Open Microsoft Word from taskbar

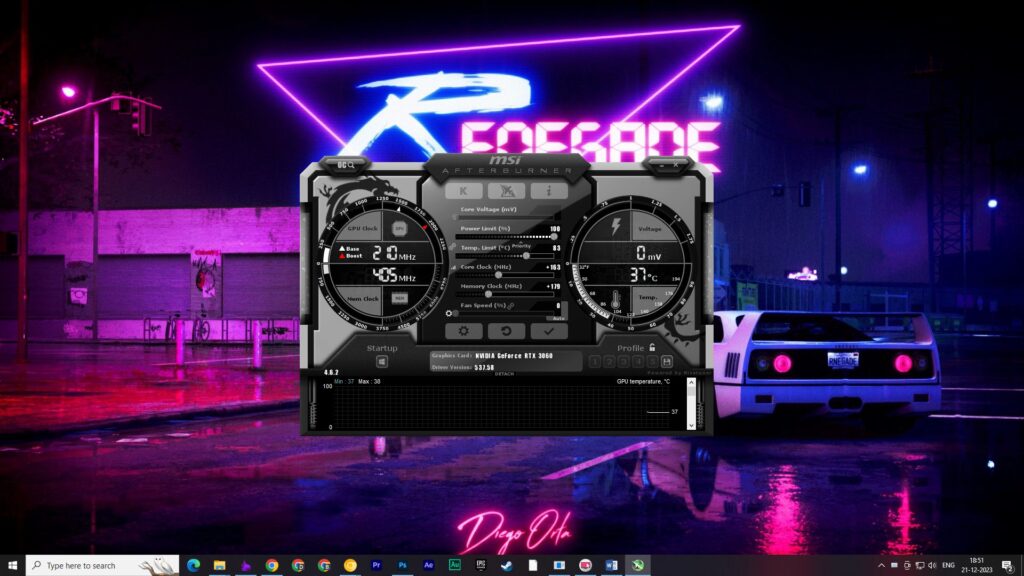pos(611,565)
